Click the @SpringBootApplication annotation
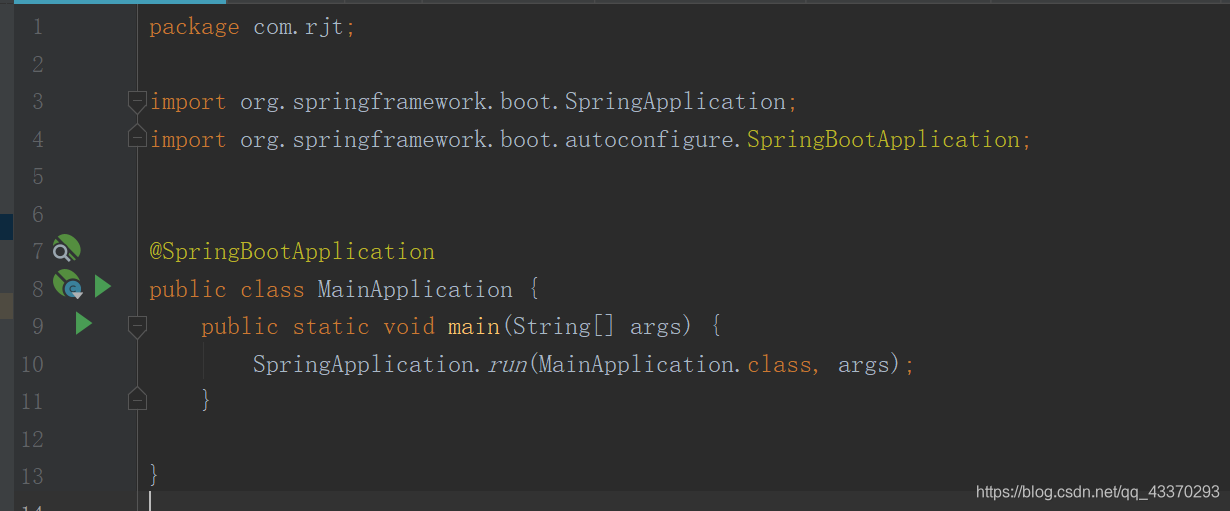This screenshot has width=1230, height=511. [292, 251]
